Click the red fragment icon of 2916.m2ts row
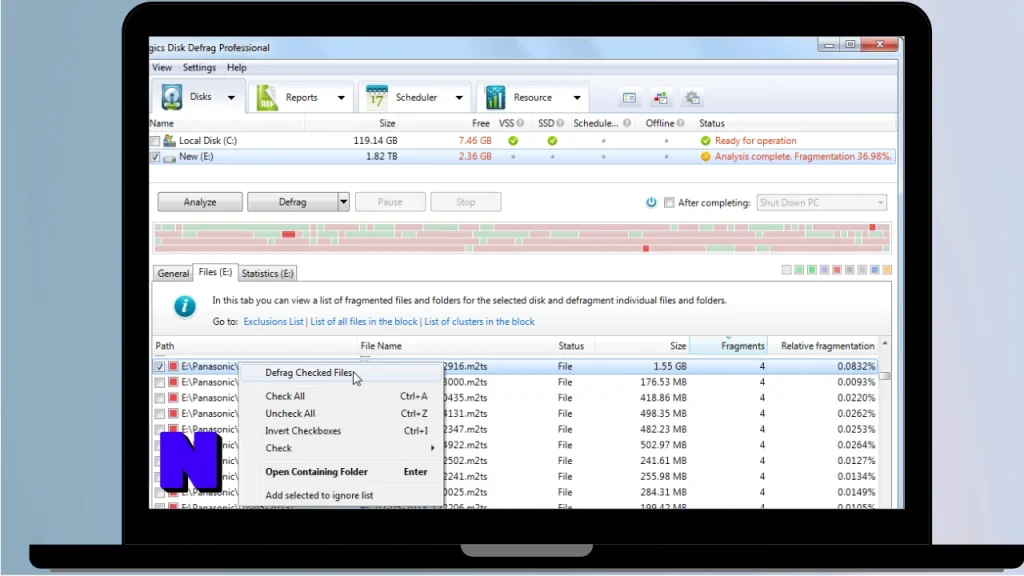Screen dimensions: 1024x576 173,366
